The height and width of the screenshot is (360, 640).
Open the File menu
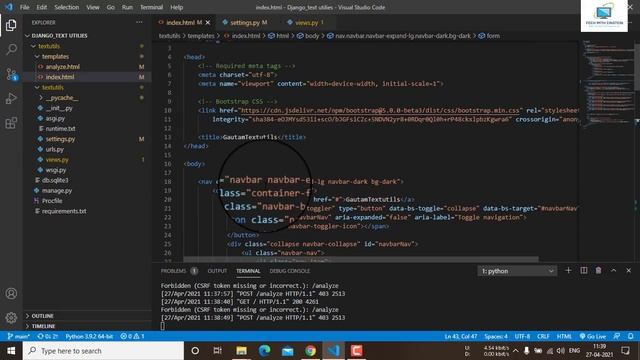coord(24,7)
